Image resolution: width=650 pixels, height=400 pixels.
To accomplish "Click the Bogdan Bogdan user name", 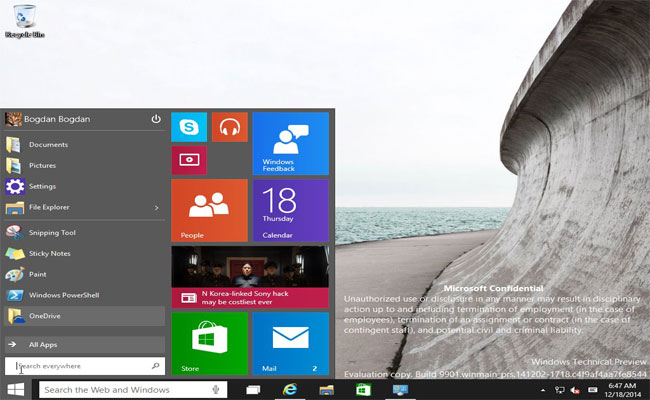I will tap(57, 119).
